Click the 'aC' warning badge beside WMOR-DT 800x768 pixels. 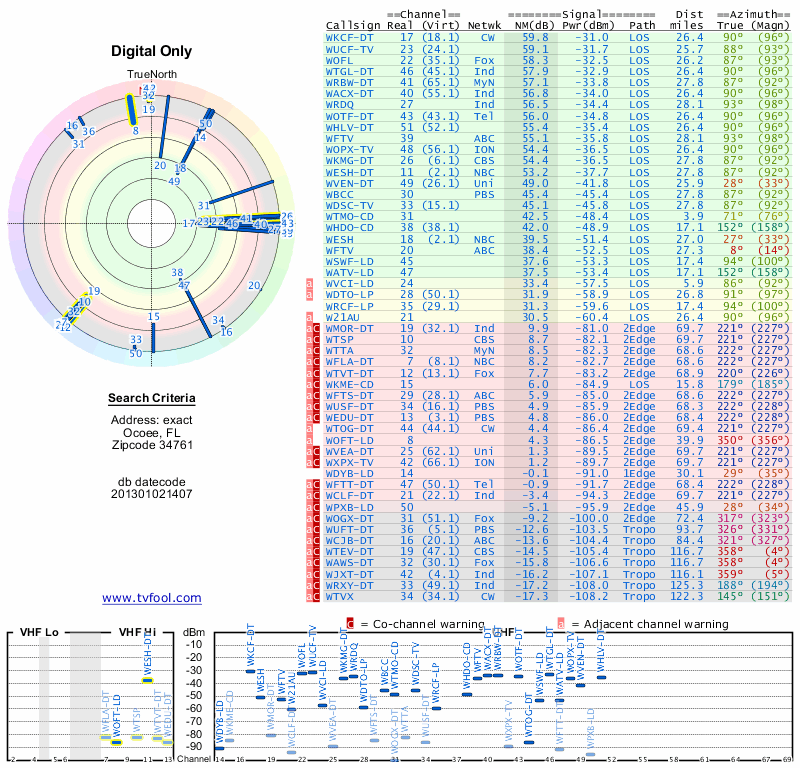pos(313,328)
